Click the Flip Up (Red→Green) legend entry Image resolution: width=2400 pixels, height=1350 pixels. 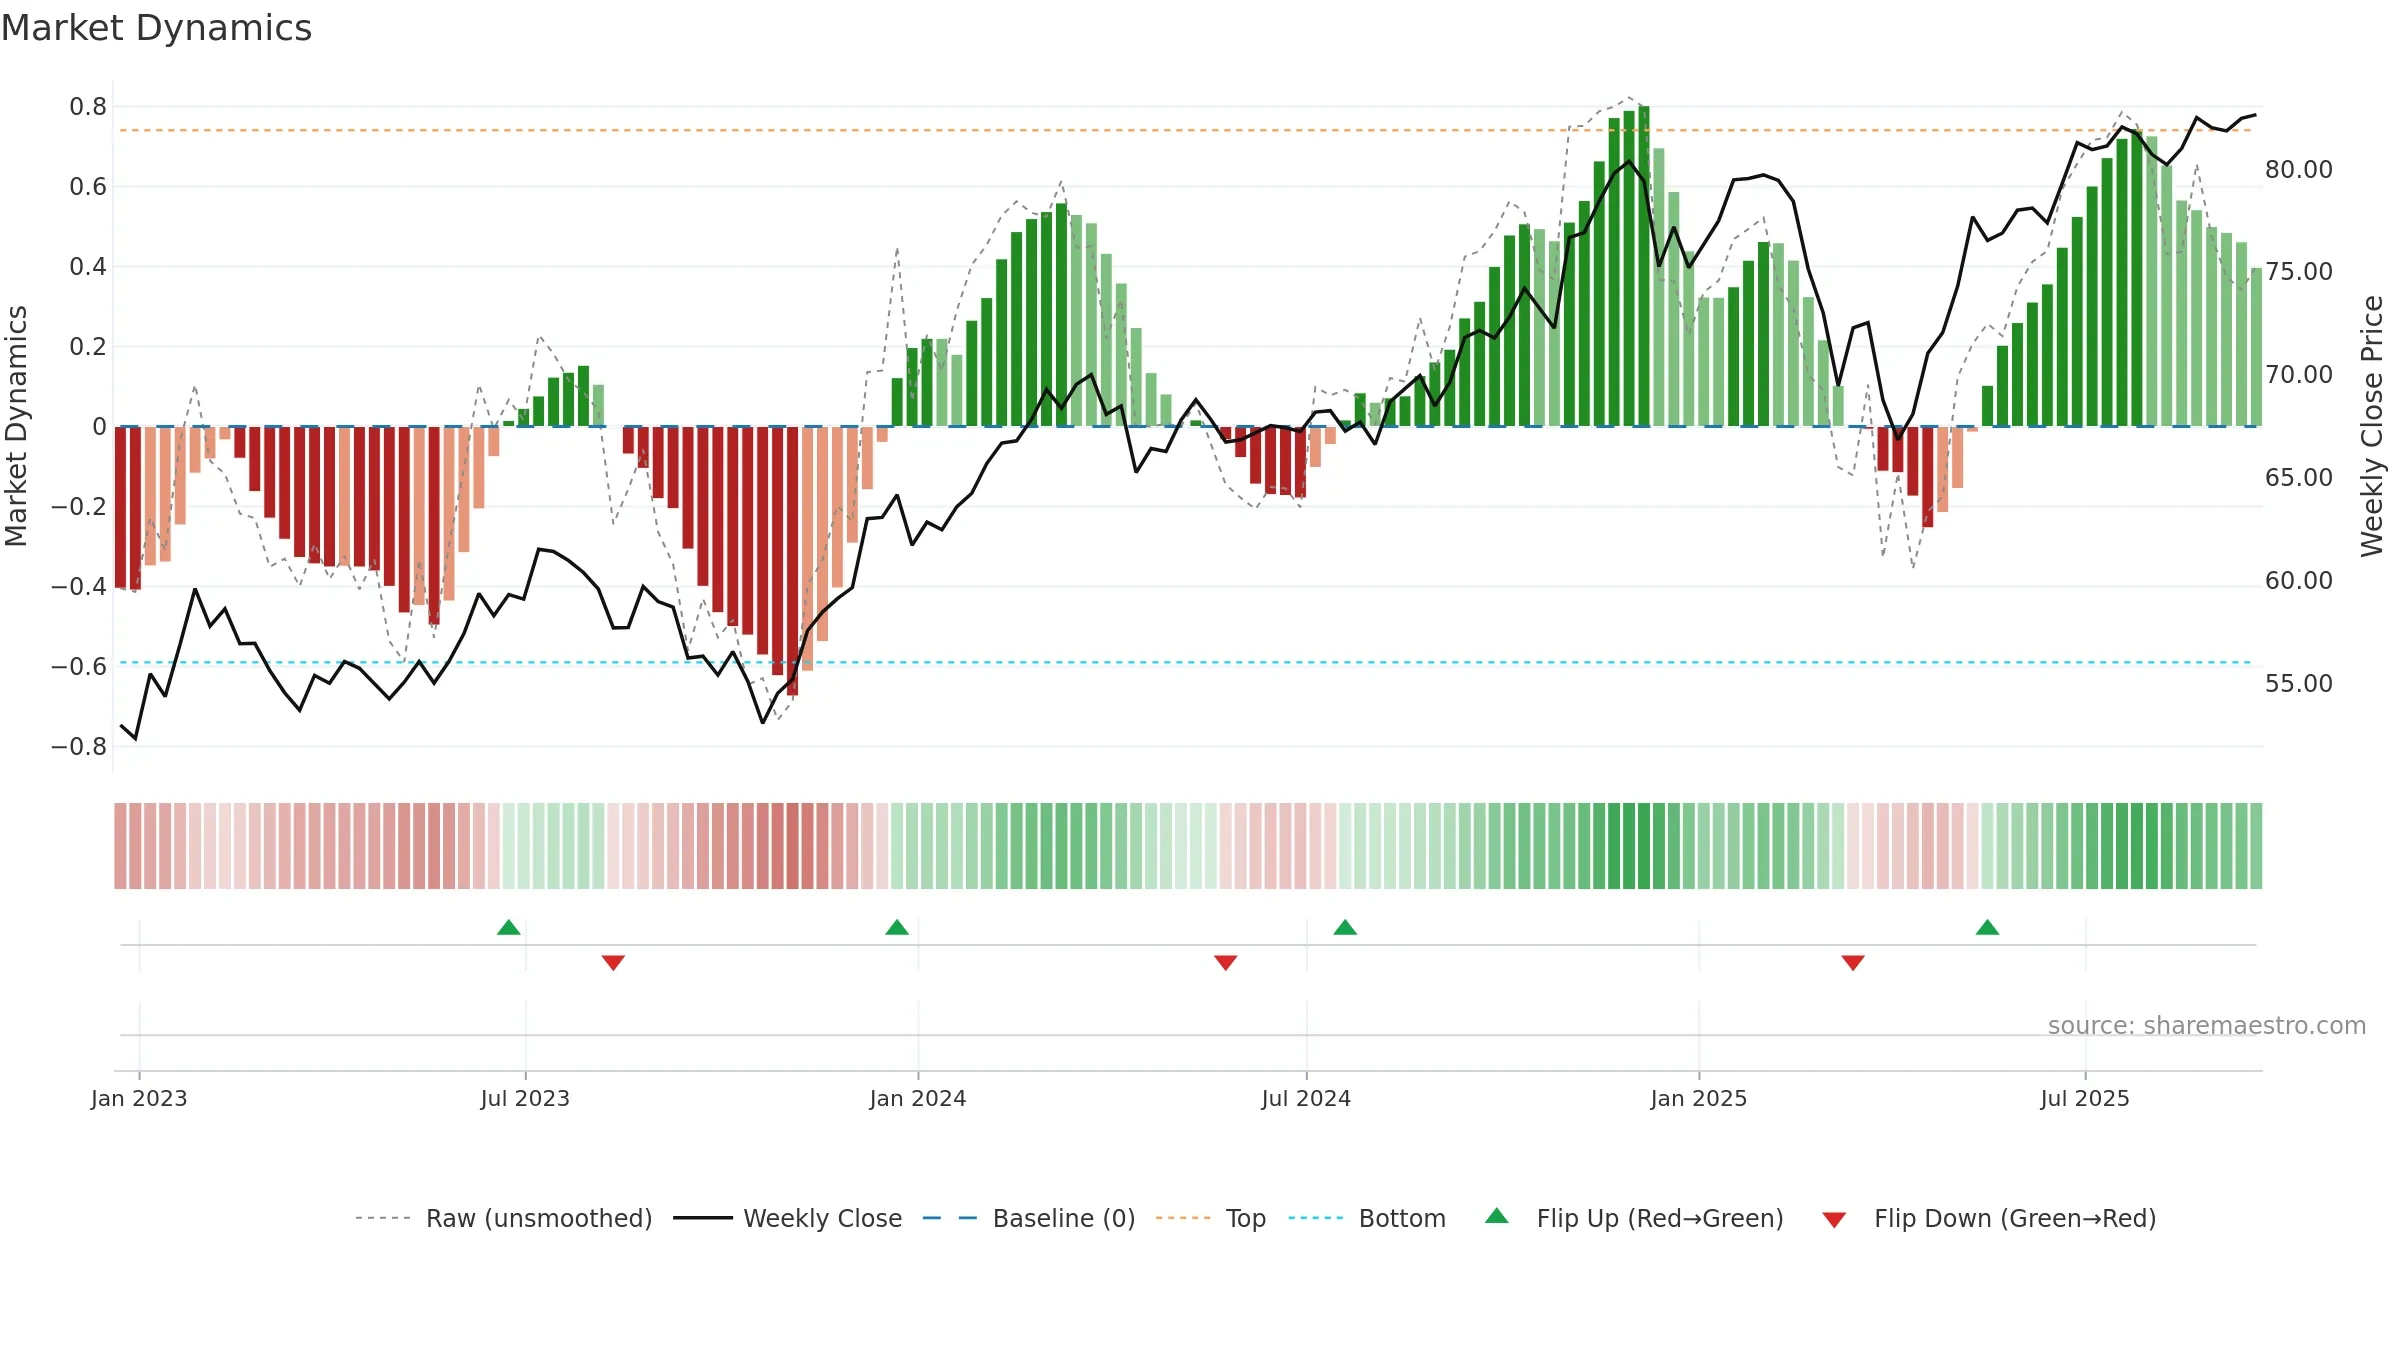point(1634,1218)
